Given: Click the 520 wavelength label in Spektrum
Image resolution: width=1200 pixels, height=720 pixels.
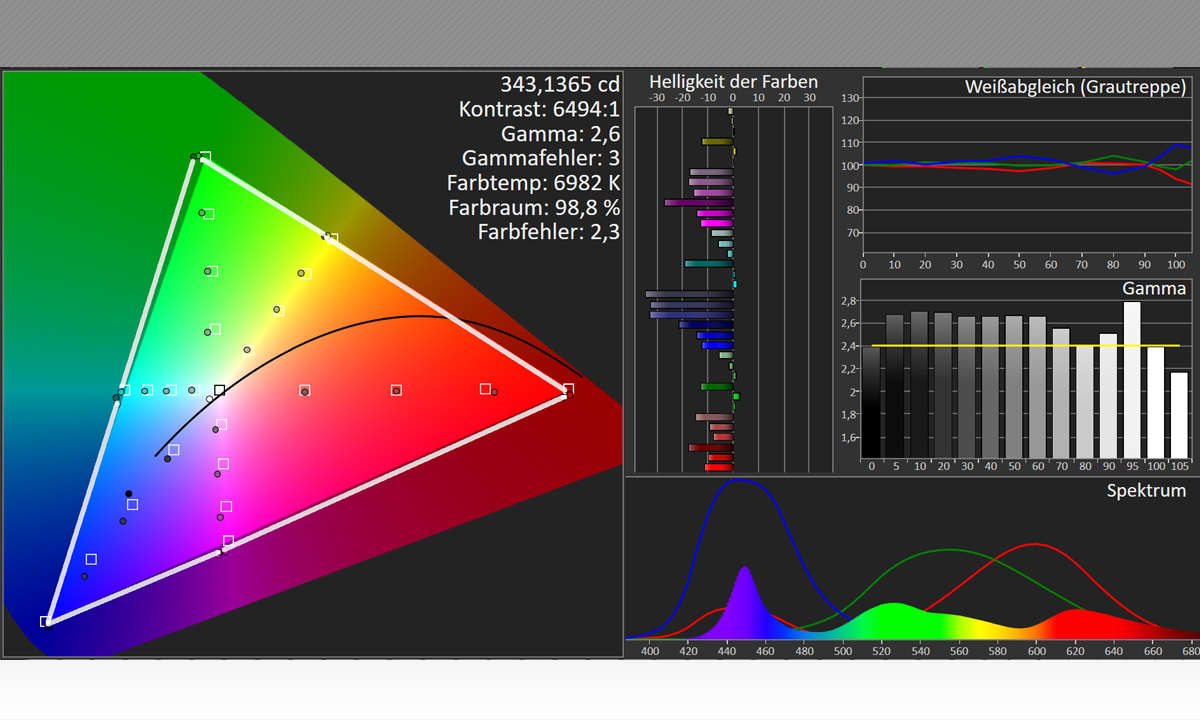Looking at the screenshot, I should (881, 651).
